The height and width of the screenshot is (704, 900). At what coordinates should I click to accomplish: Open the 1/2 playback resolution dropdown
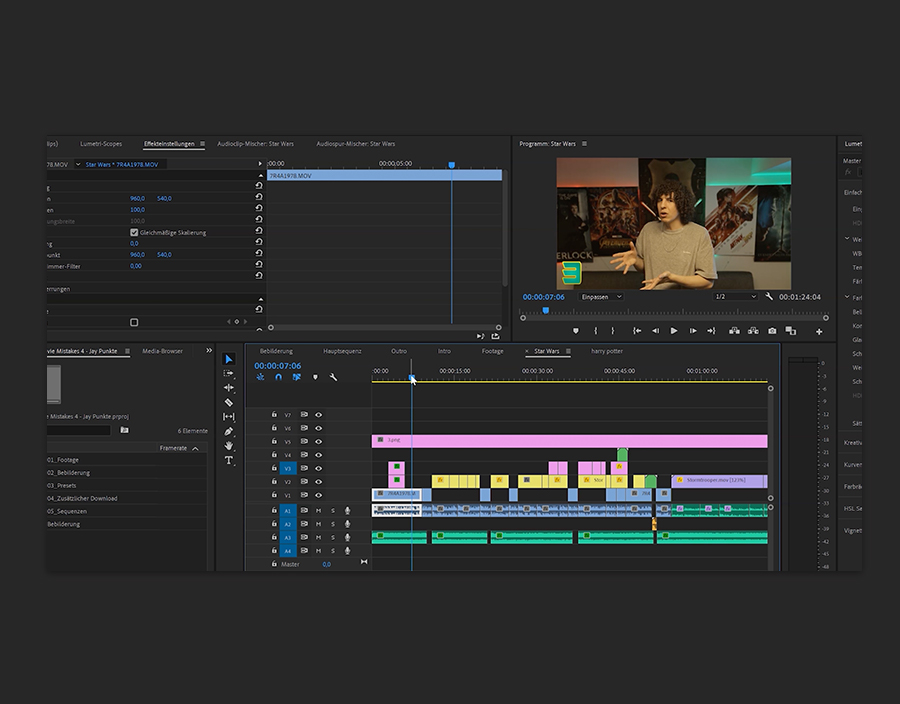734,297
